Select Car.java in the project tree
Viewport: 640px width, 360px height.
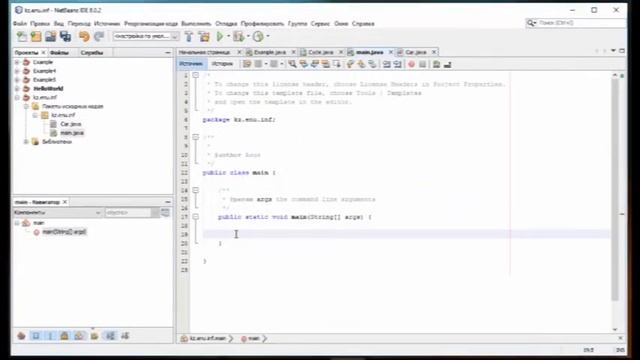pos(71,124)
